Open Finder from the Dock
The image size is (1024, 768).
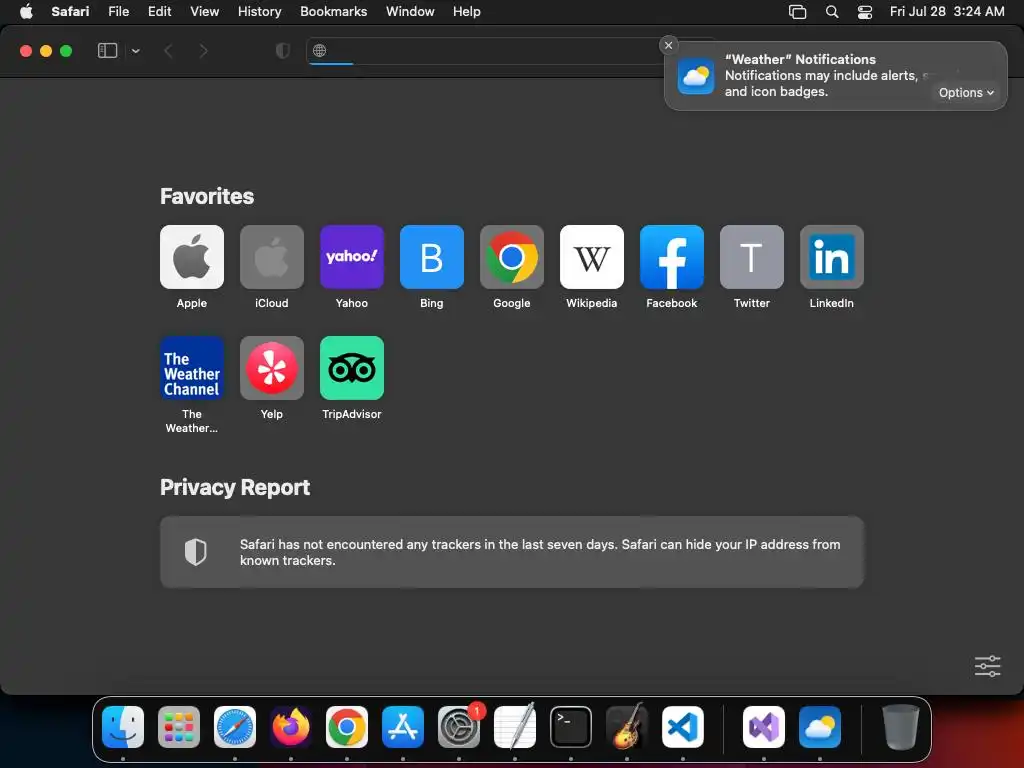[x=123, y=727]
